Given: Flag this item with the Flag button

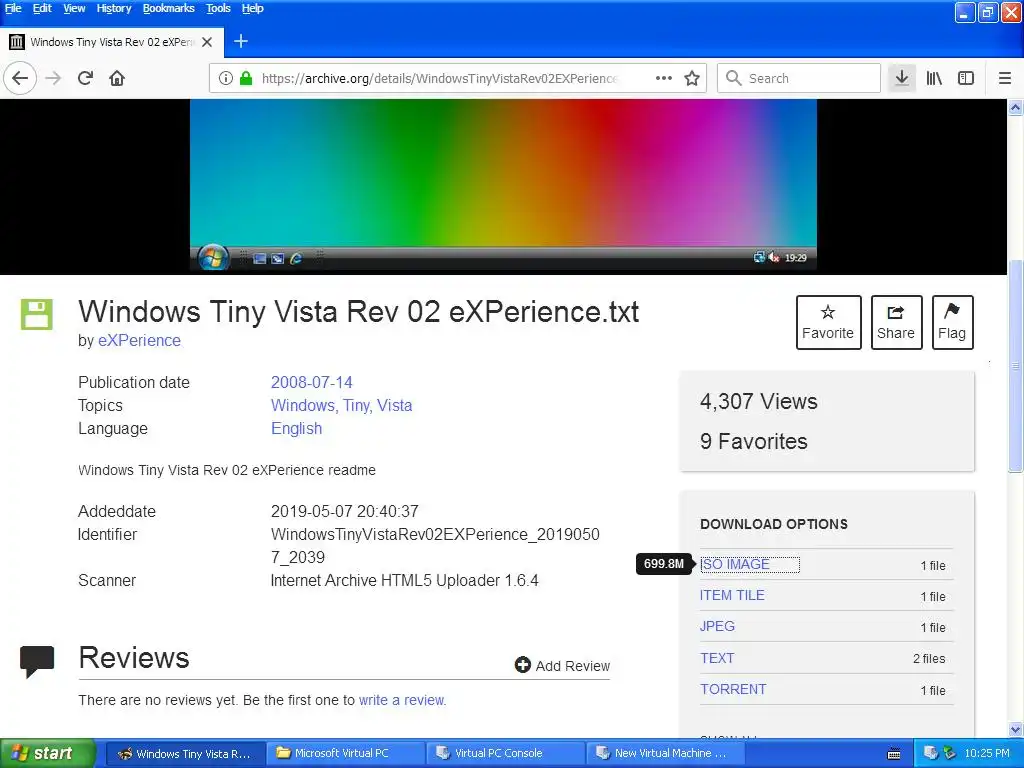Looking at the screenshot, I should tap(952, 323).
